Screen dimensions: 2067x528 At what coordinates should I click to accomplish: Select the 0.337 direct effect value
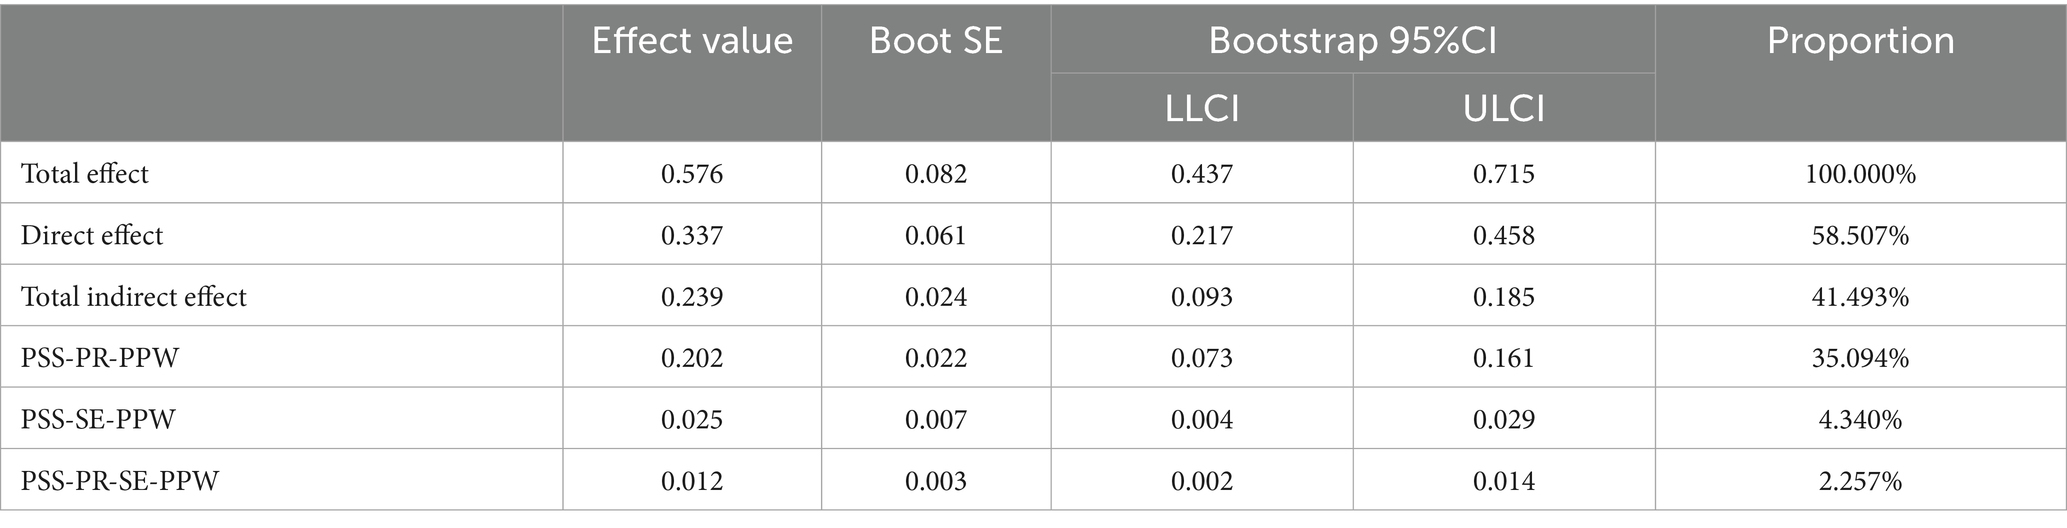tap(692, 235)
